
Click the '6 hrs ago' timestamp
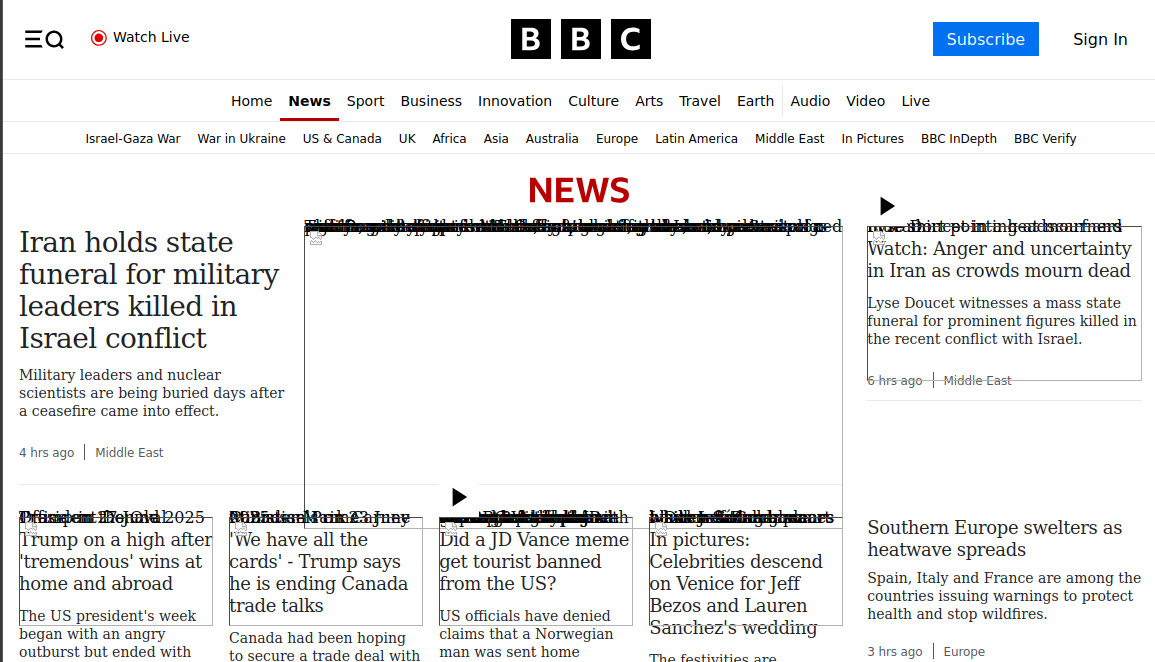894,380
